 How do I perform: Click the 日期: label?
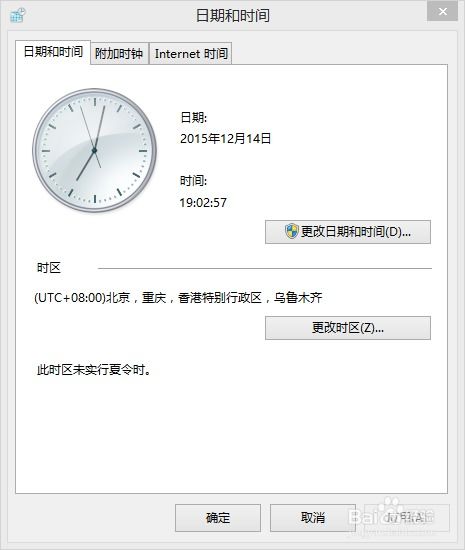(x=194, y=117)
